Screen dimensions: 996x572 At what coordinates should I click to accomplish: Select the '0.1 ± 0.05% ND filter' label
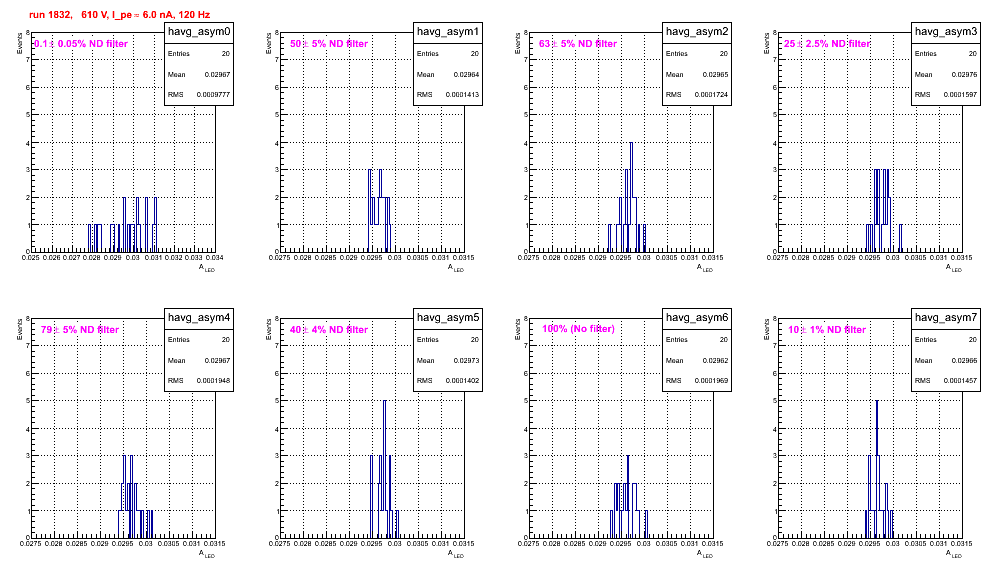click(81, 44)
